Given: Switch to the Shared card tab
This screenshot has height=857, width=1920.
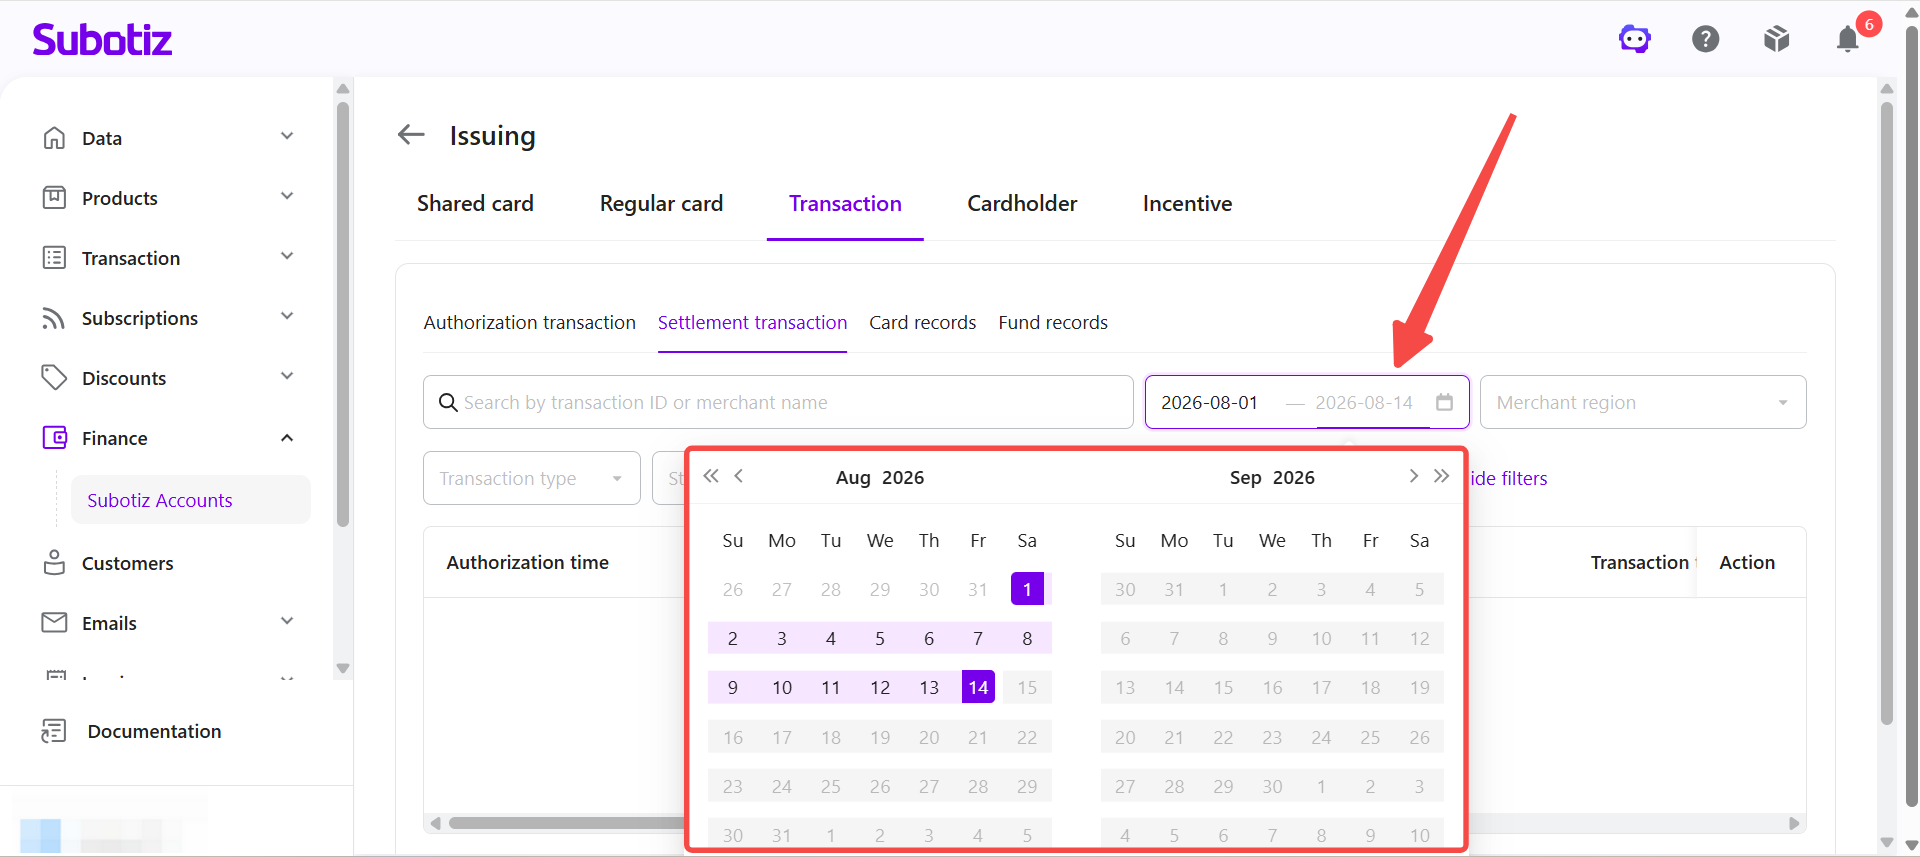Looking at the screenshot, I should pyautogui.click(x=475, y=203).
